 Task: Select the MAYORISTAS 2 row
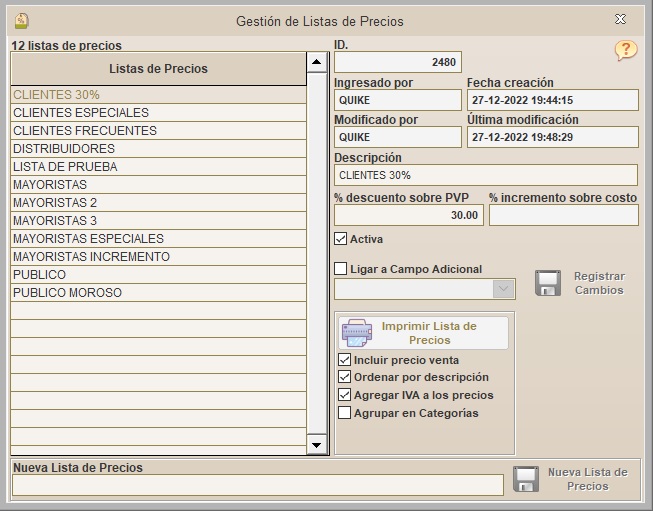pyautogui.click(x=158, y=203)
